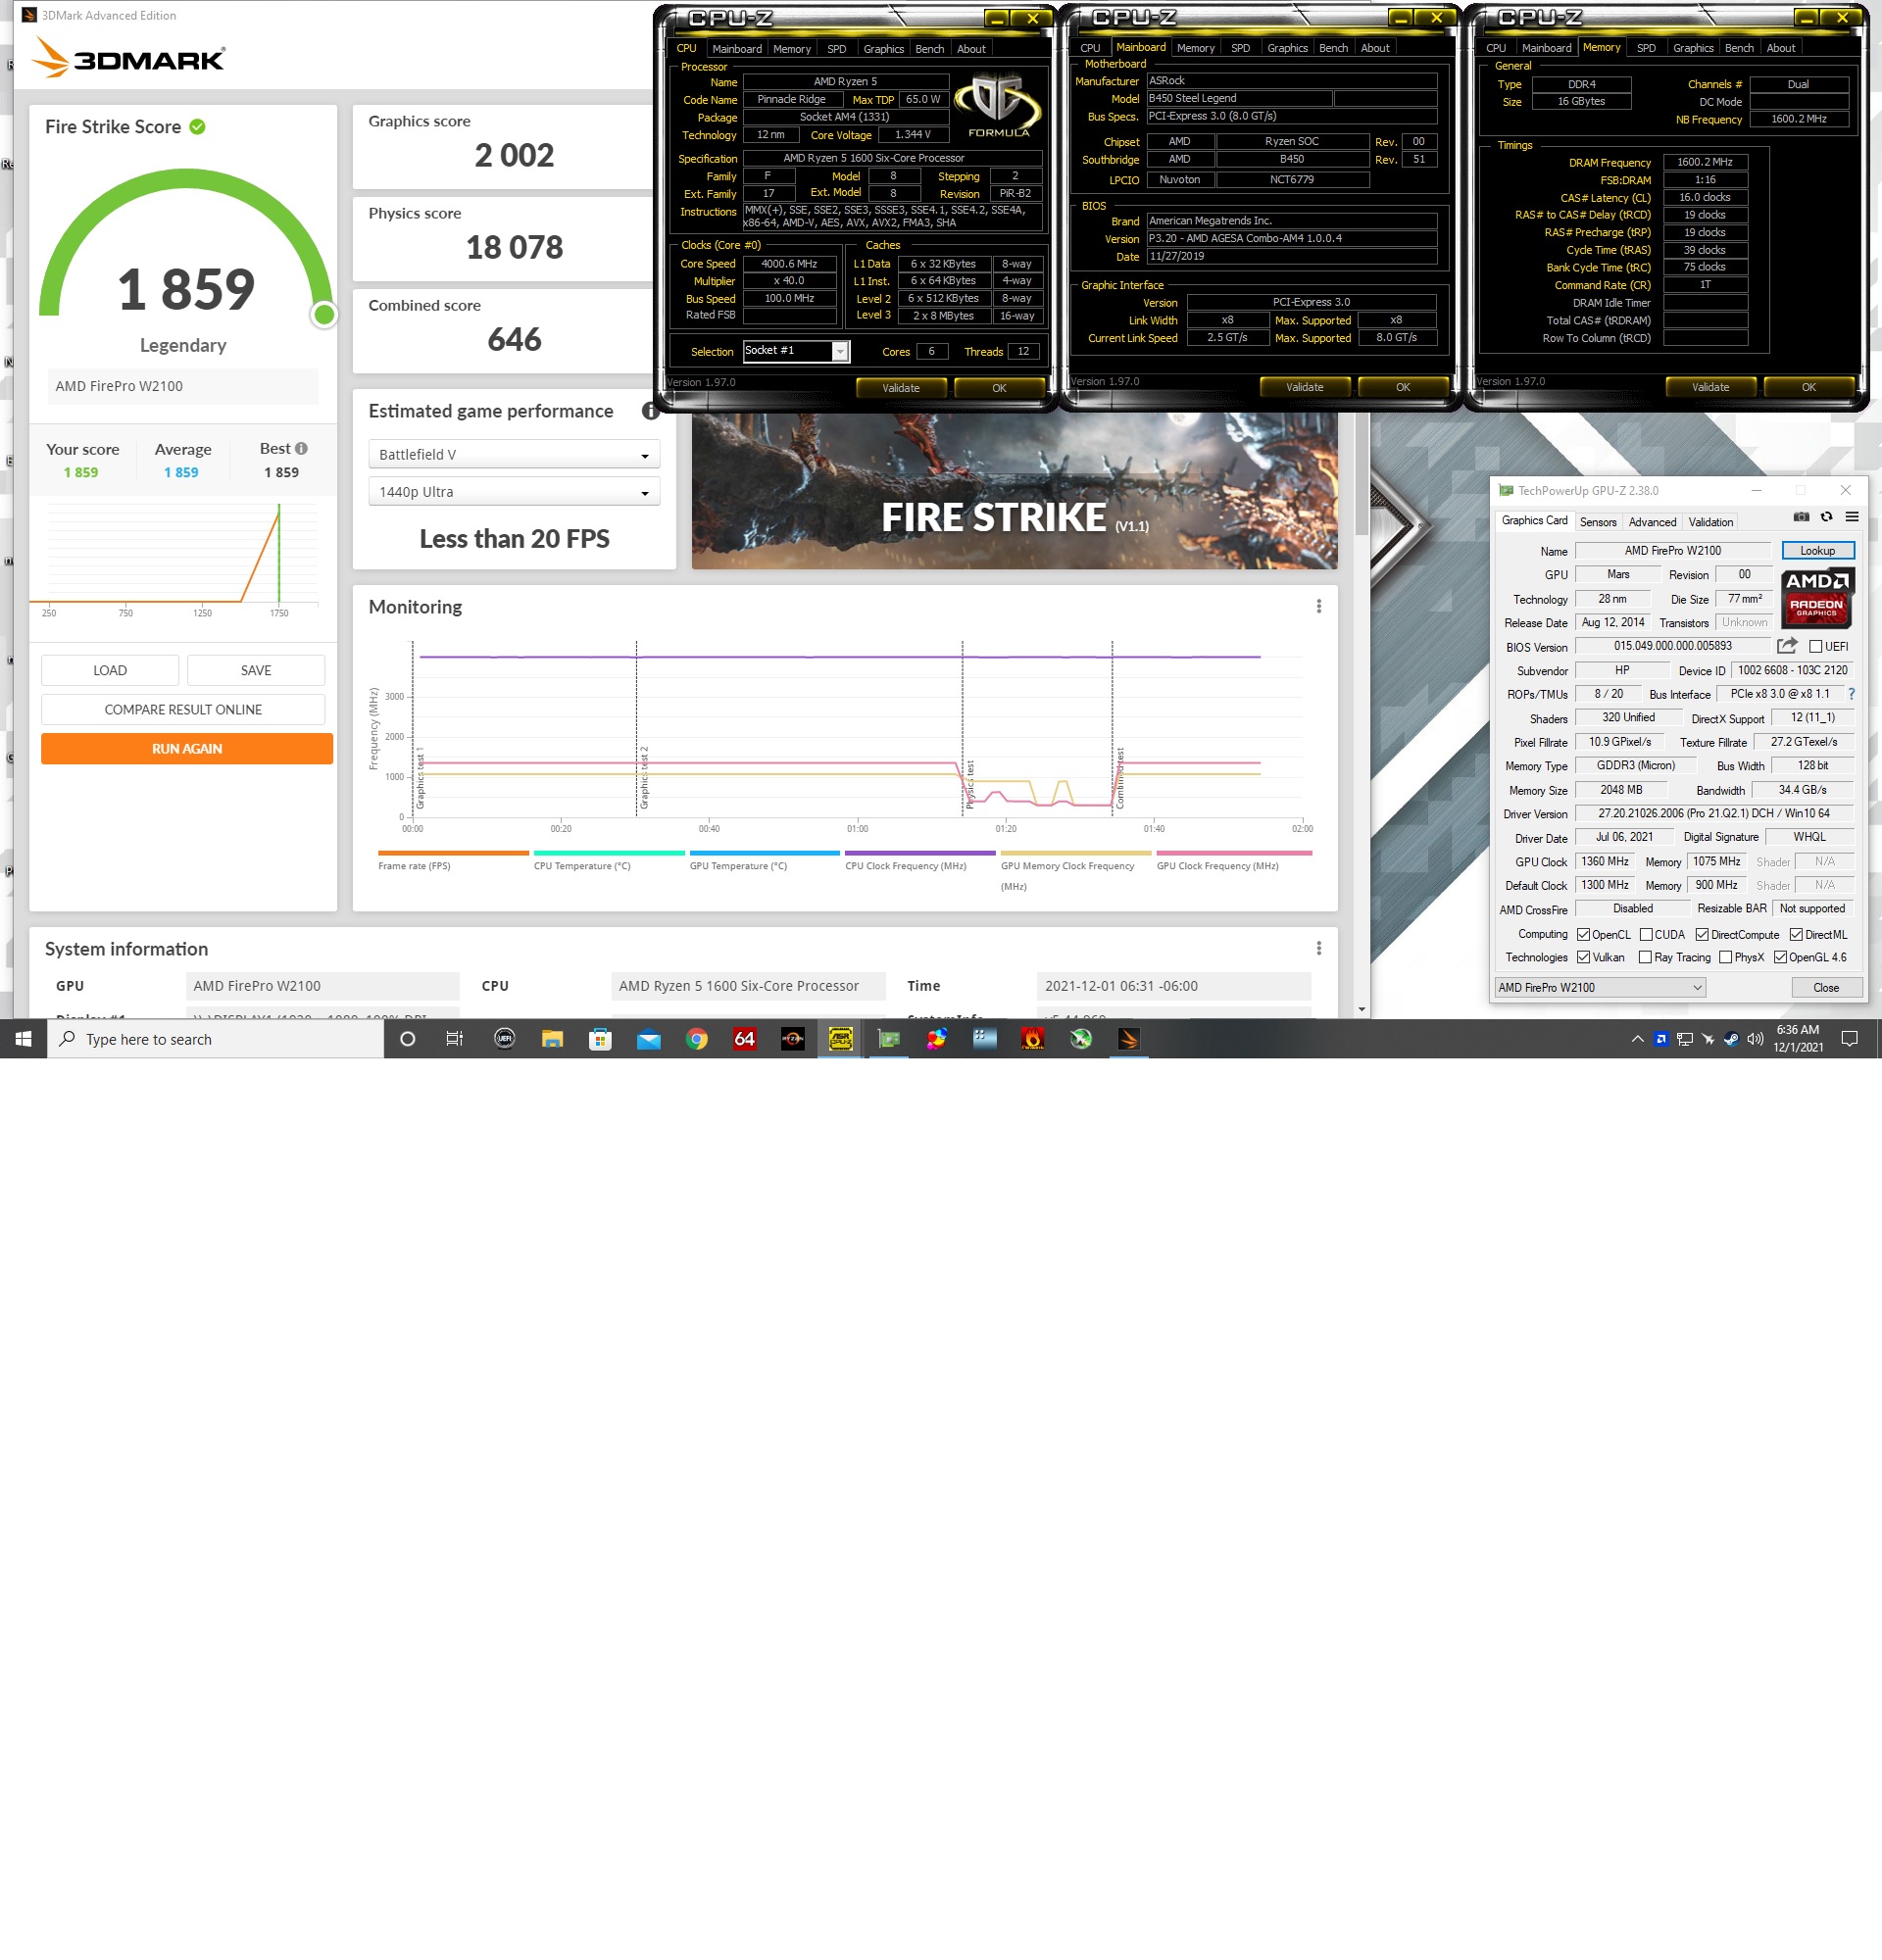This screenshot has height=1960, width=1882.
Task: Expand the hidden system tray icons chevron
Action: pos(1637,1039)
